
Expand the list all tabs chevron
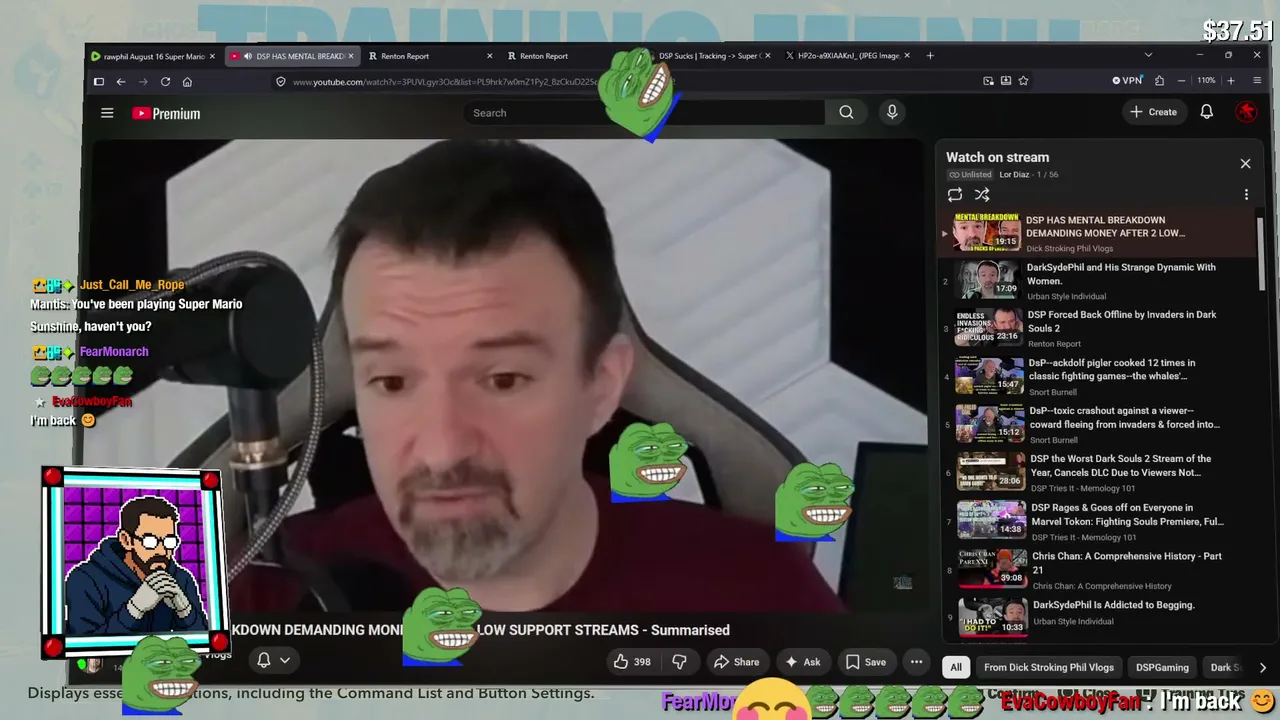pyautogui.click(x=1148, y=55)
